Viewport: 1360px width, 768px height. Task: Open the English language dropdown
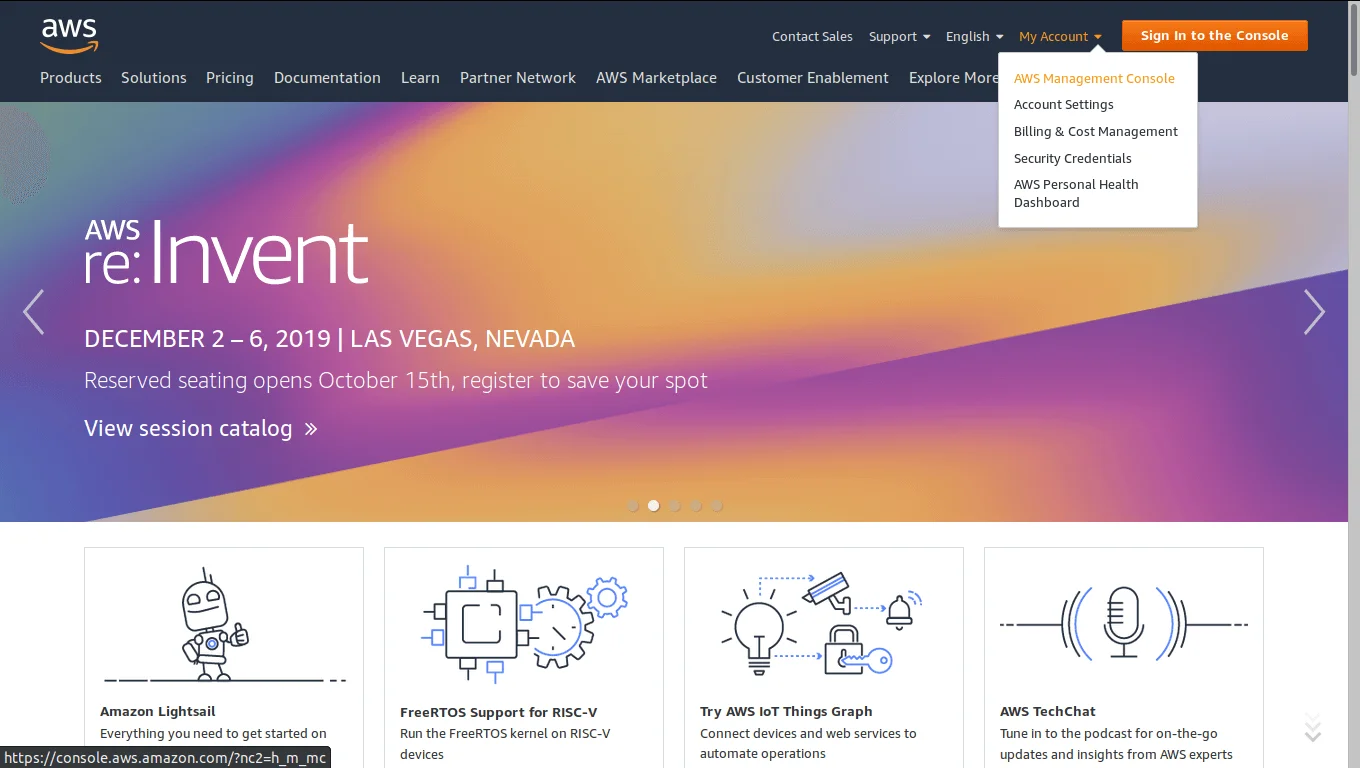pyautogui.click(x=974, y=37)
